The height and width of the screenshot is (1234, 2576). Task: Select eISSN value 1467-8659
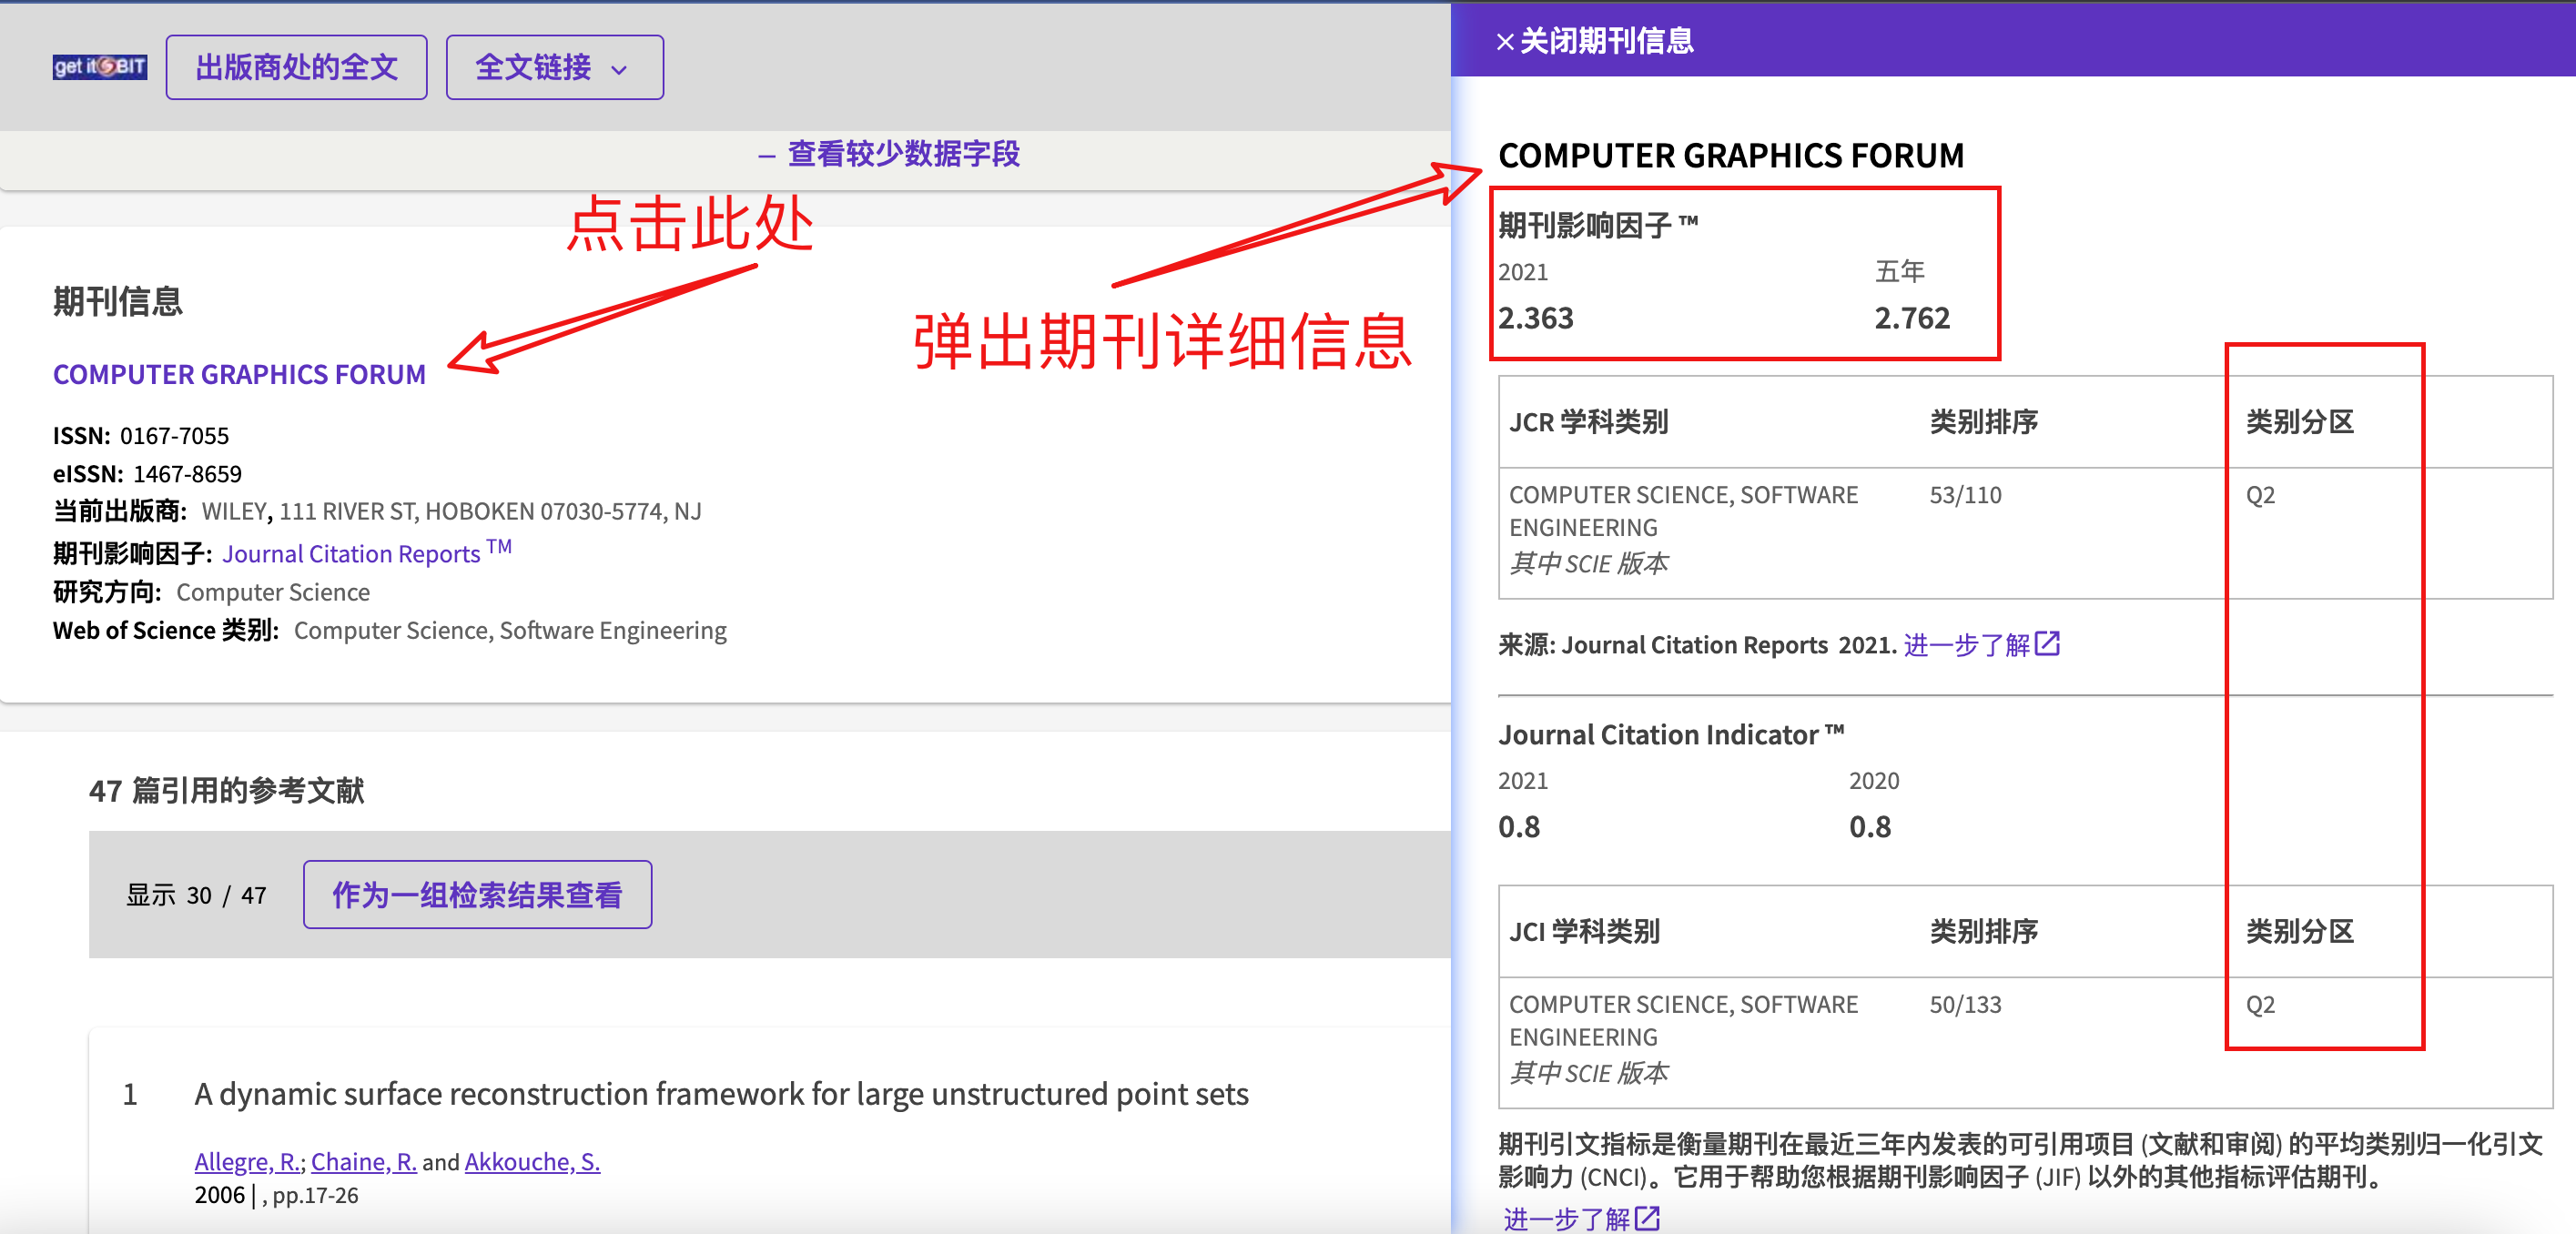coord(187,473)
